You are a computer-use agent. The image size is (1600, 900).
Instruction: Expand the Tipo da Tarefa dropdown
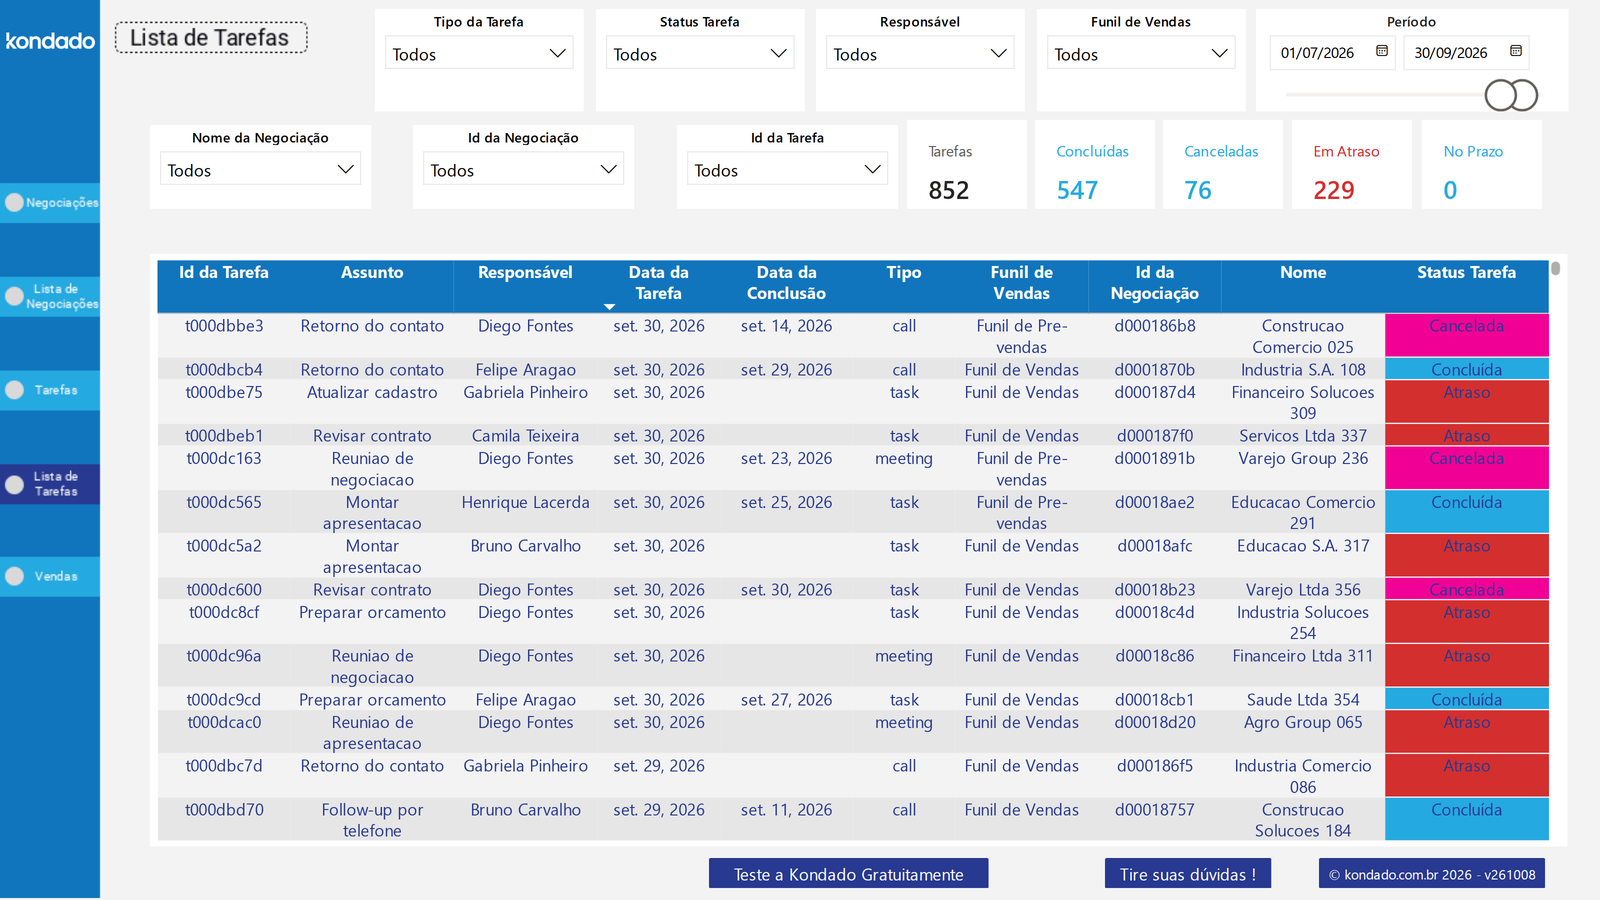click(479, 53)
